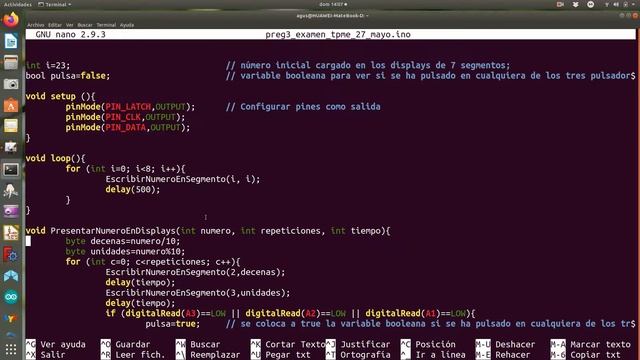Switch to the Terminal dock icon
Screen dimensions: 640x360
11,169
